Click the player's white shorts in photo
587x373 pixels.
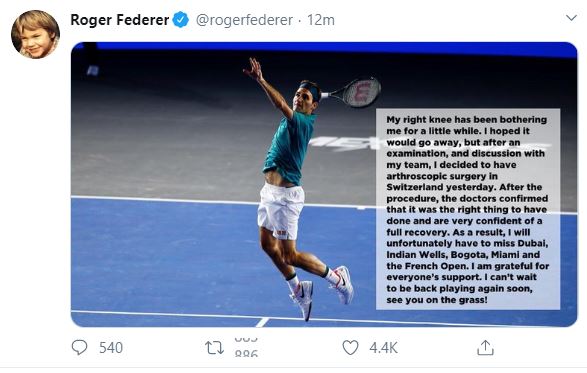pyautogui.click(x=281, y=210)
